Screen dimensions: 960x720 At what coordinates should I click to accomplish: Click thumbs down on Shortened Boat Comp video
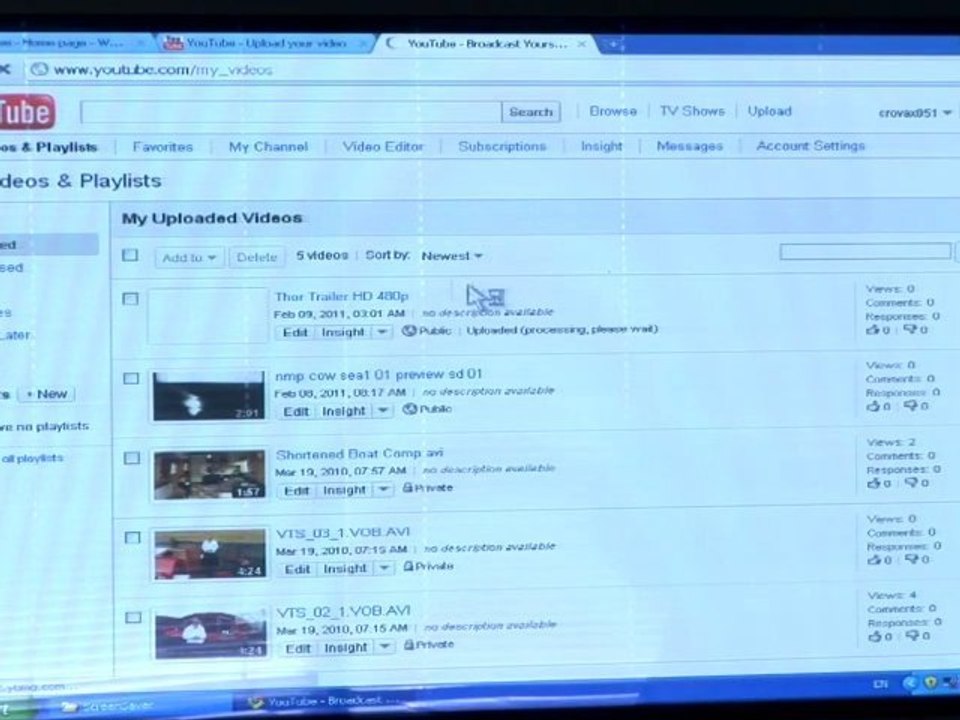click(x=912, y=483)
